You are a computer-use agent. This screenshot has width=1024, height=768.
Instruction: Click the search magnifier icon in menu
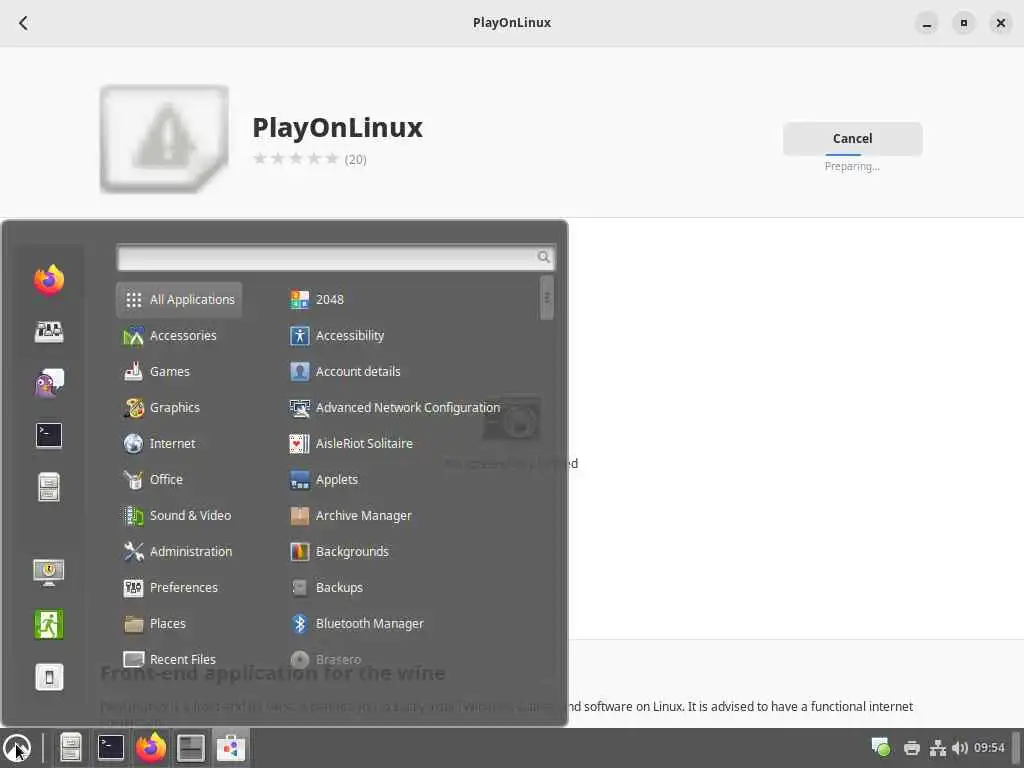(543, 257)
